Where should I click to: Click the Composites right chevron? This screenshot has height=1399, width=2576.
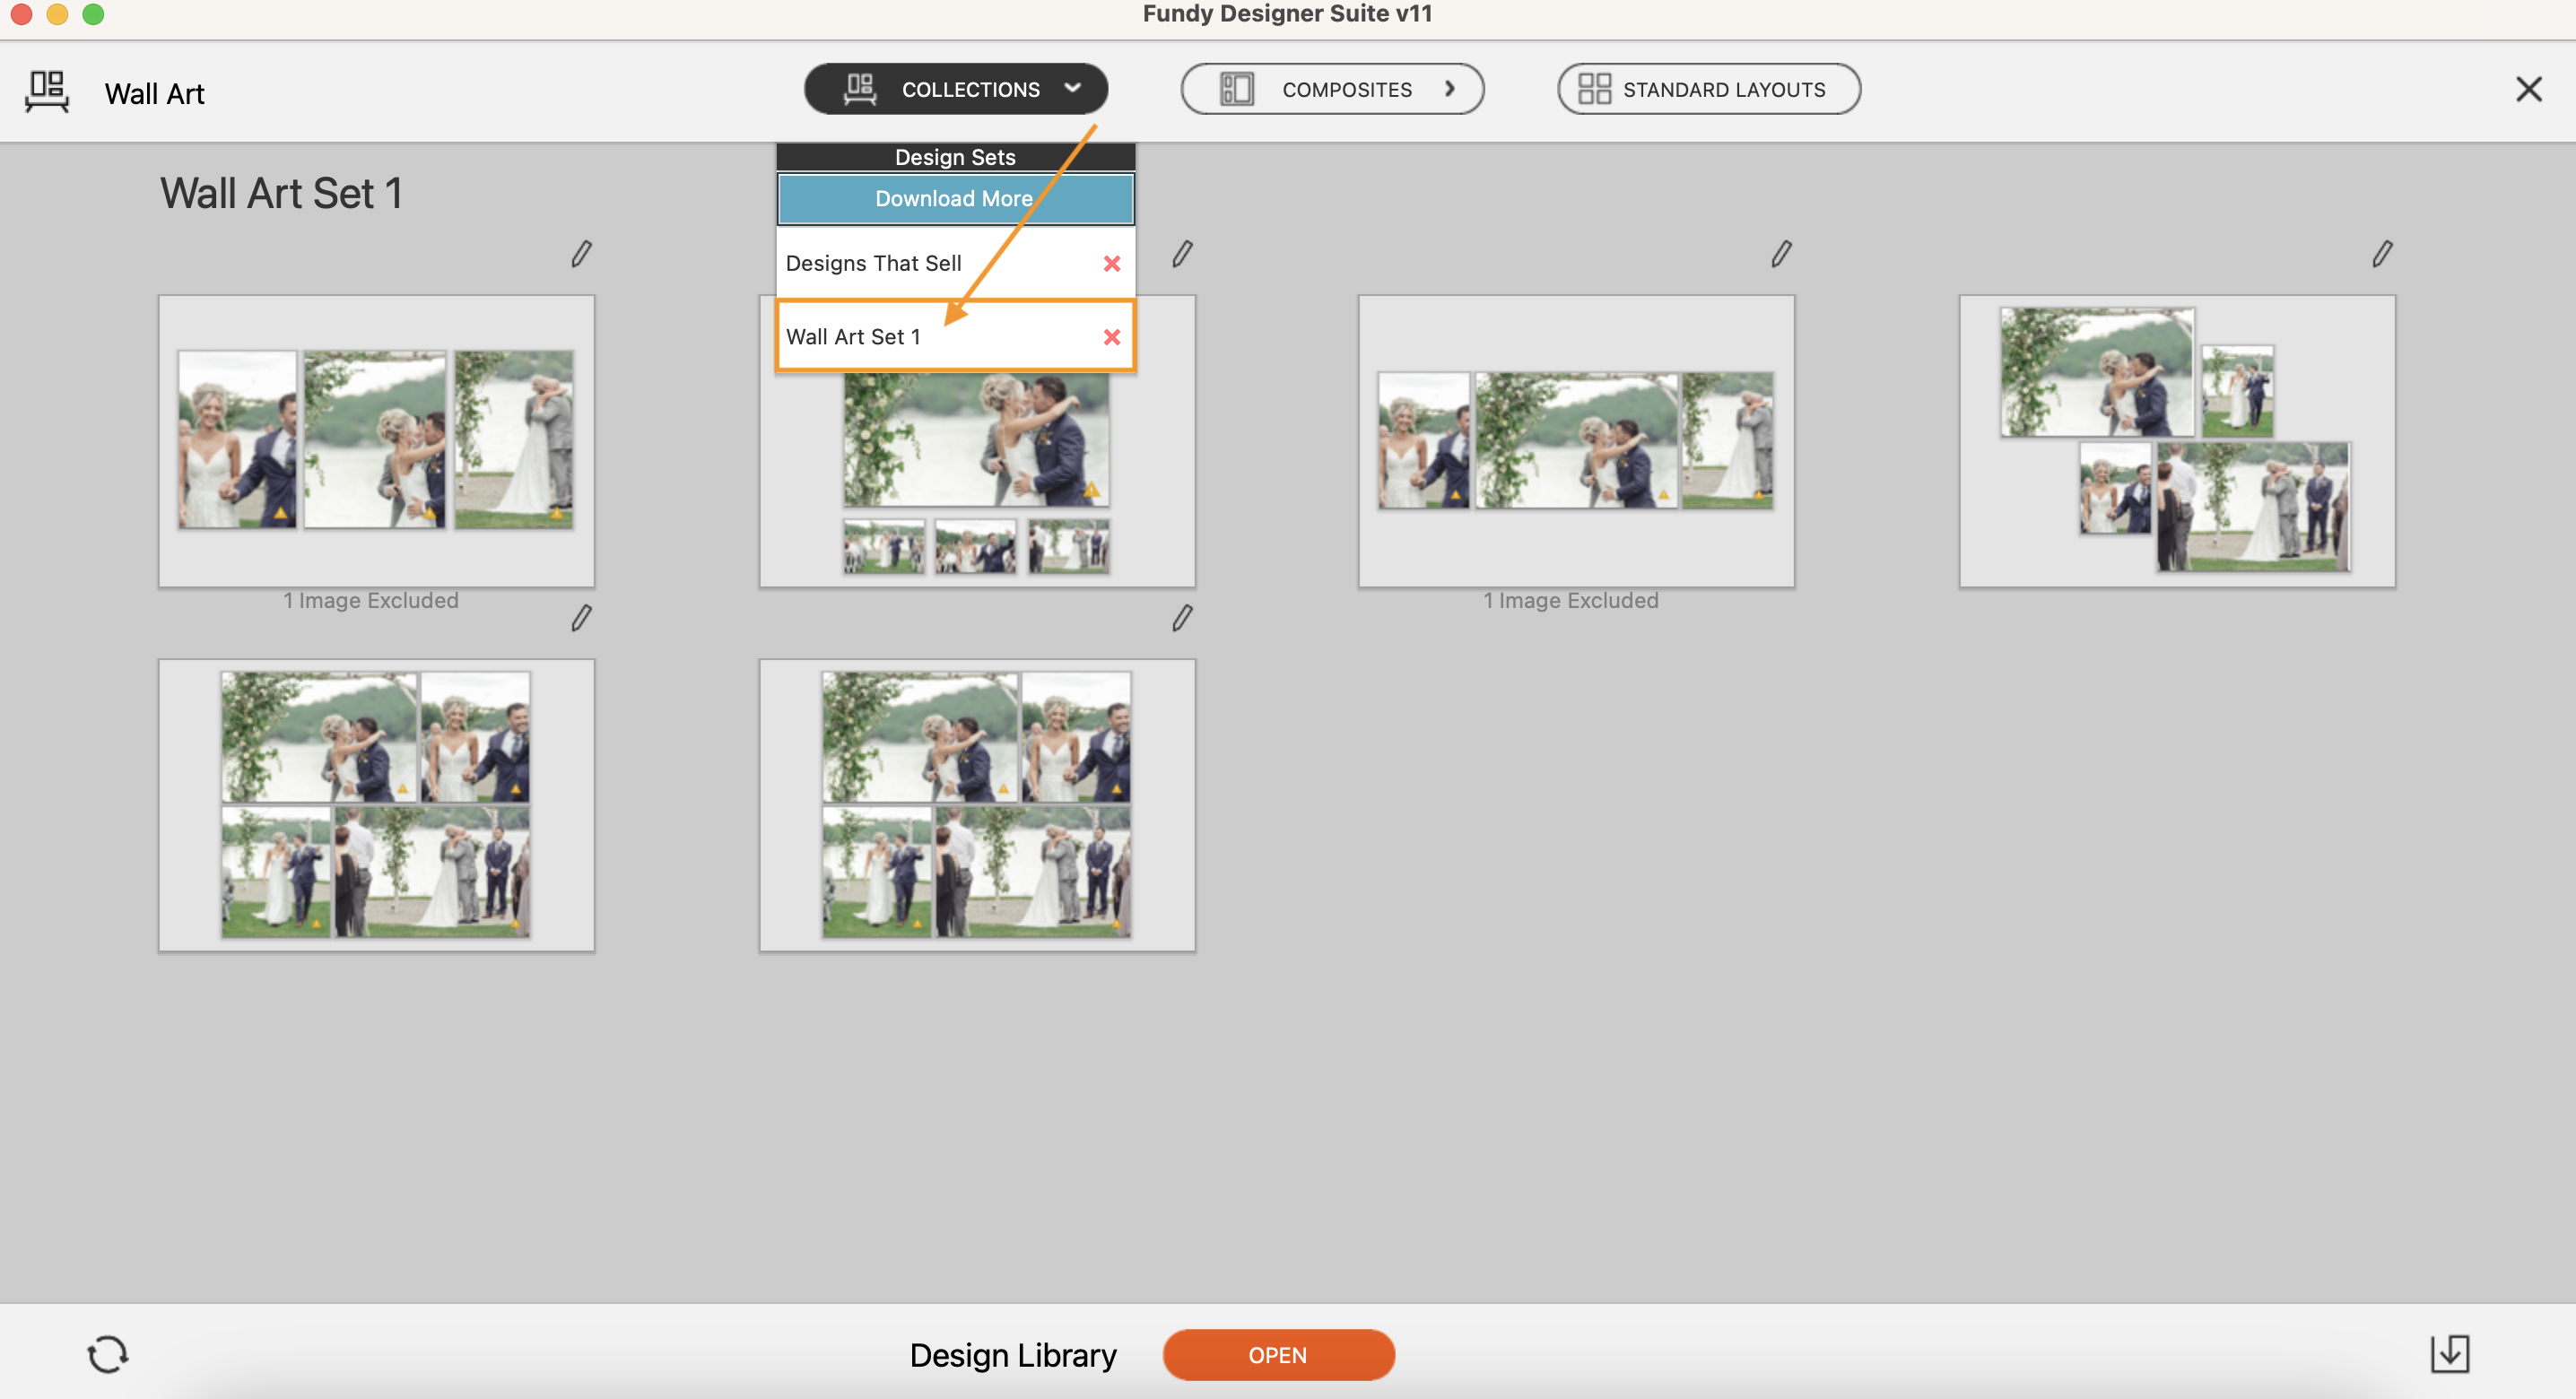tap(1449, 89)
